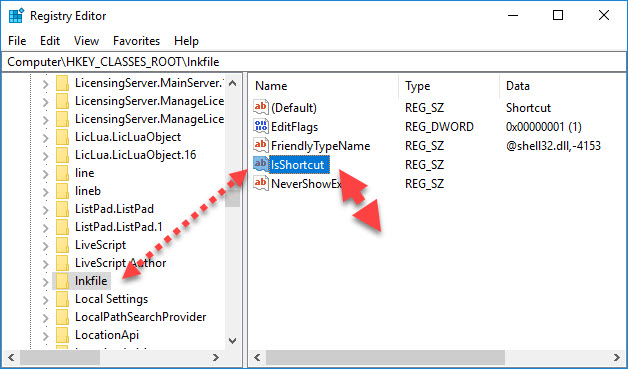Expand the lineb key

tap(46, 192)
